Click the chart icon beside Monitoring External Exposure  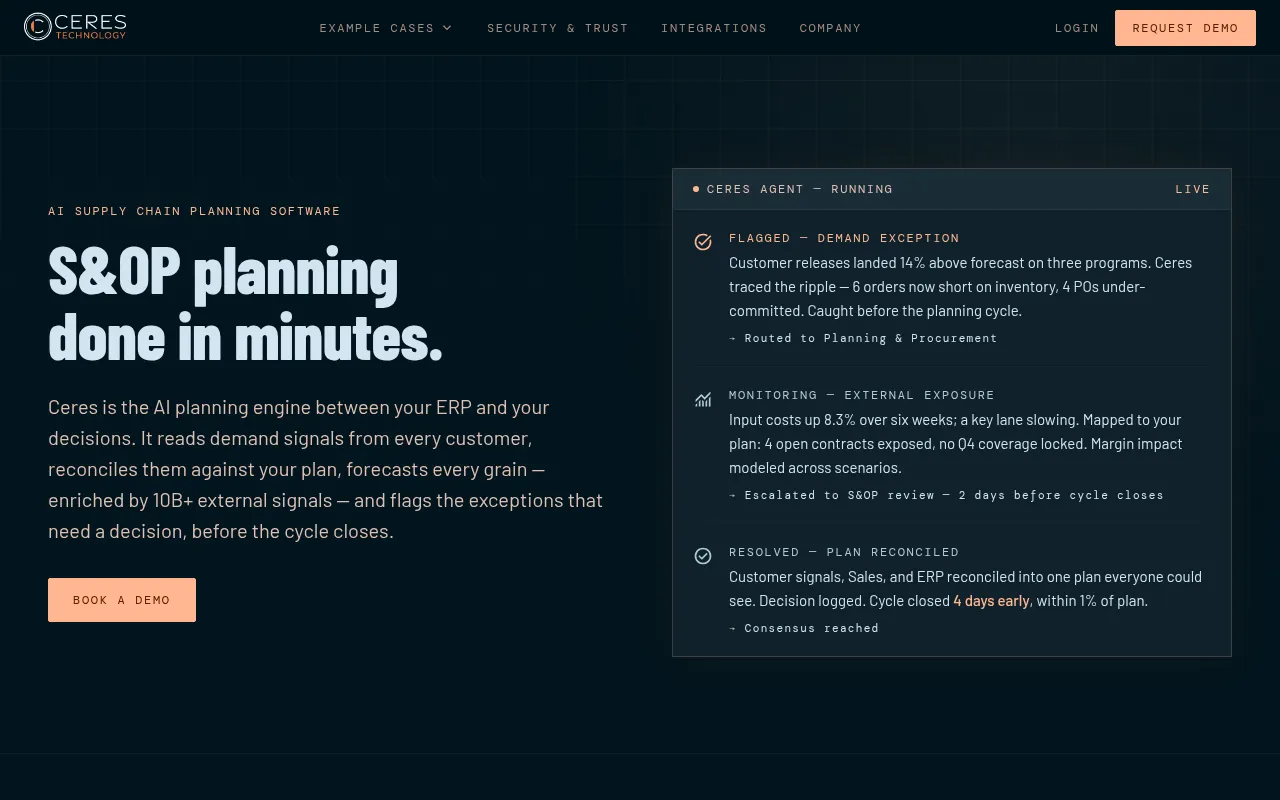pyautogui.click(x=703, y=399)
